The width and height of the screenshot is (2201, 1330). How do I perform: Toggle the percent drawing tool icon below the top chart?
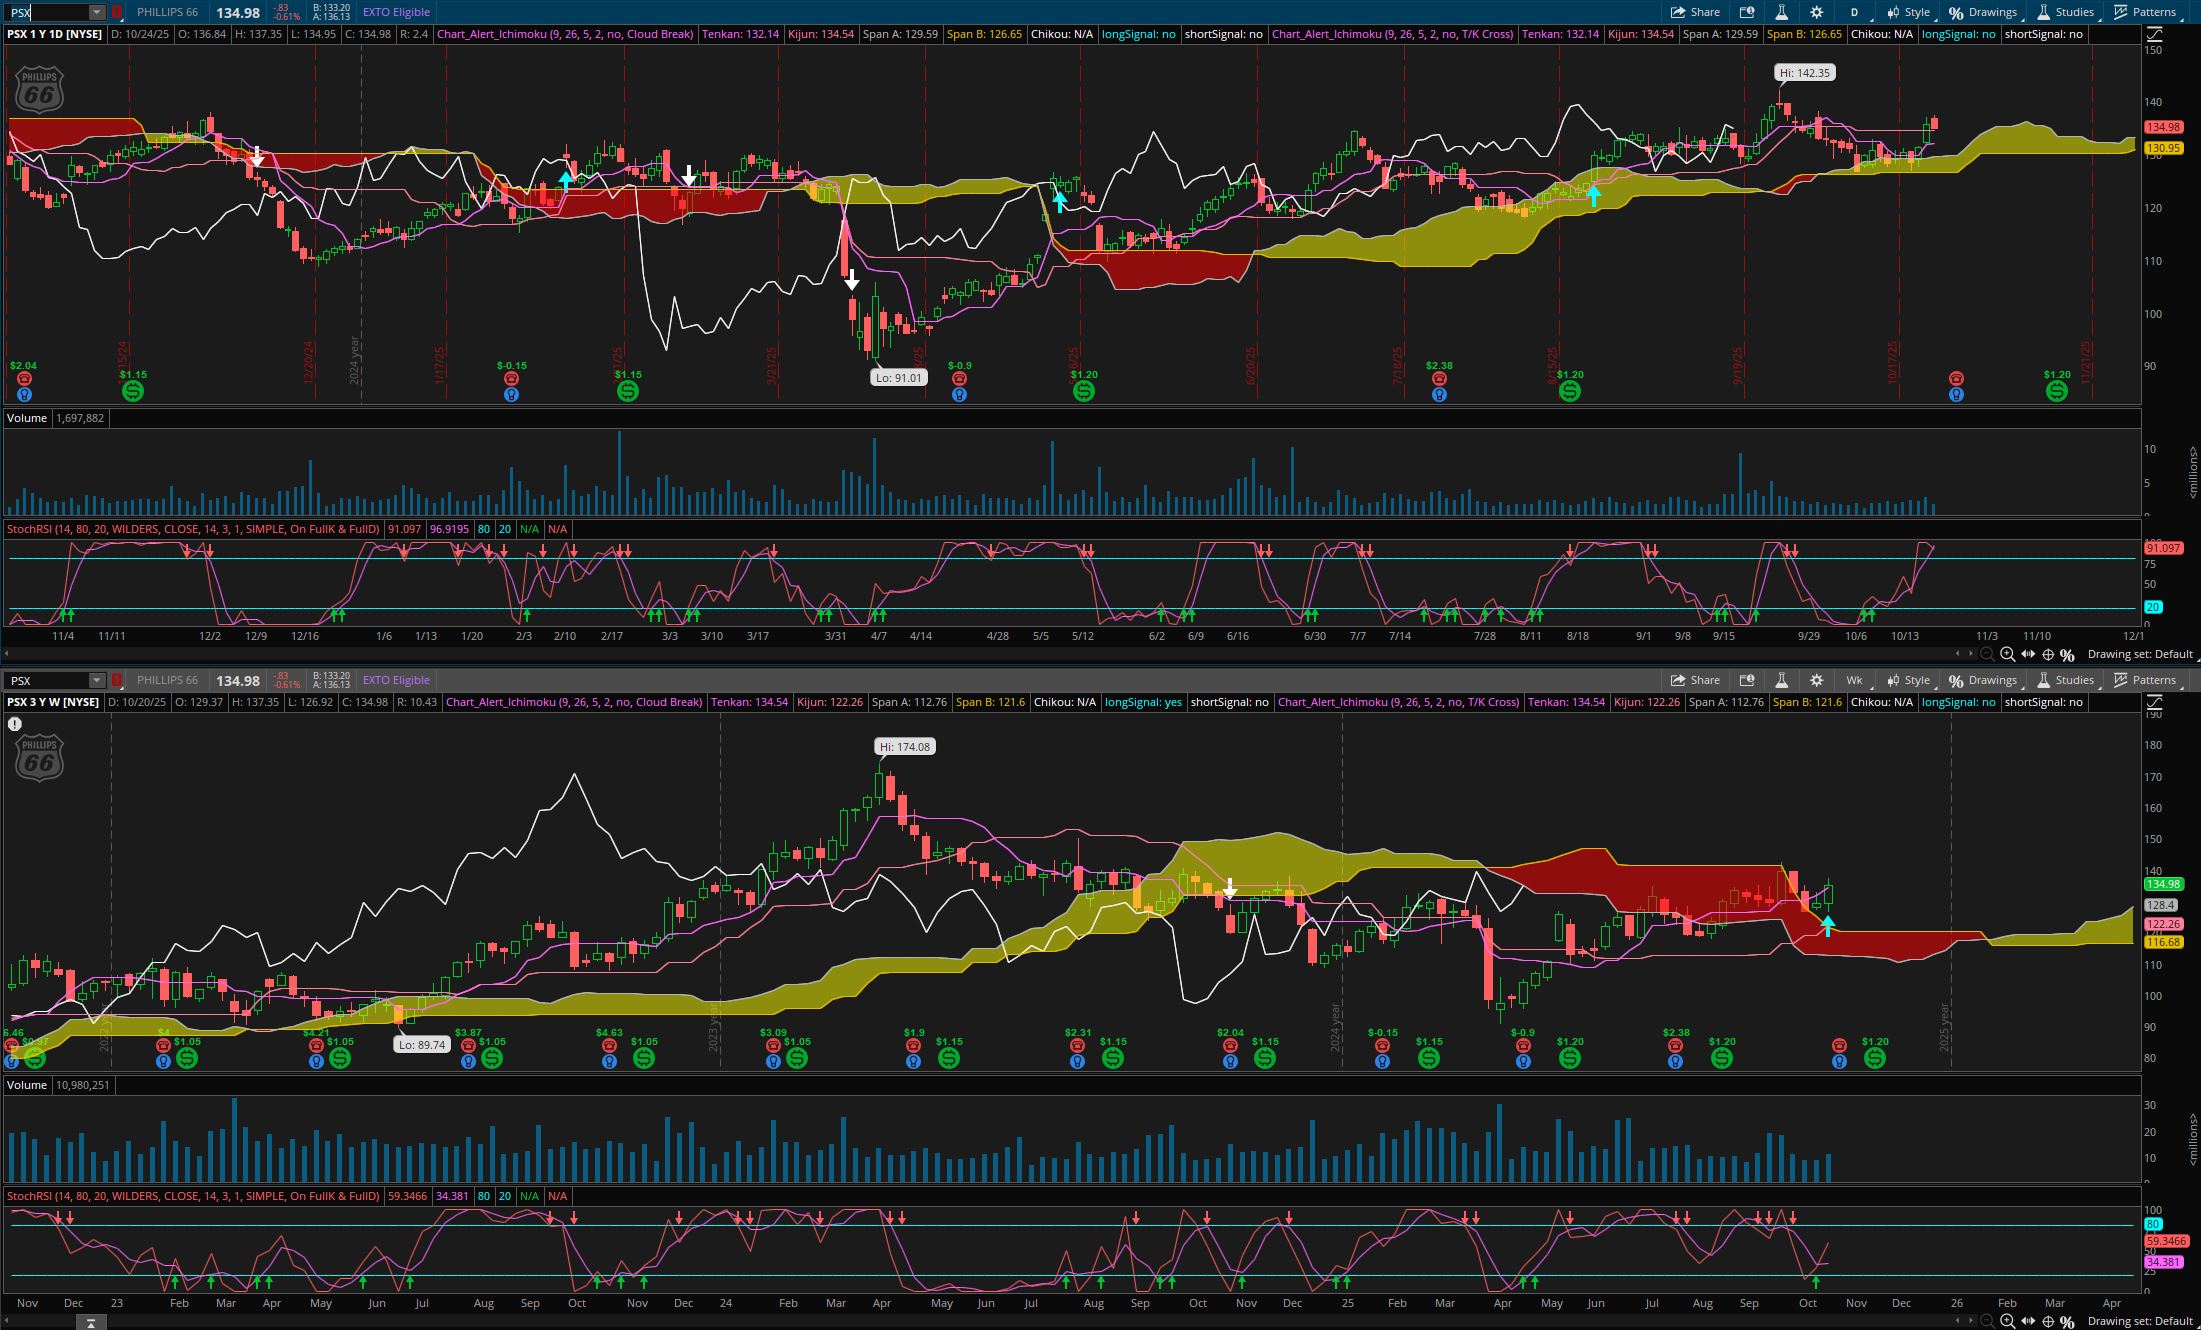[2067, 654]
